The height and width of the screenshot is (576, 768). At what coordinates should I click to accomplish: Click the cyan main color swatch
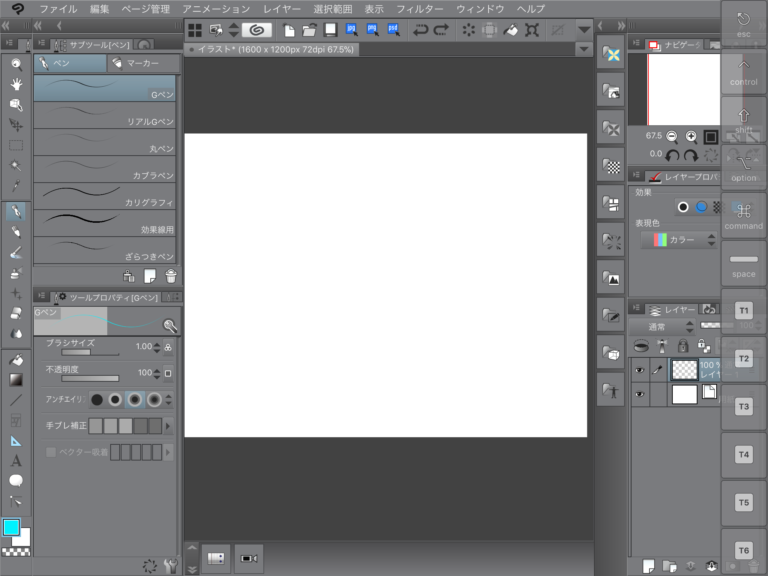[12, 527]
